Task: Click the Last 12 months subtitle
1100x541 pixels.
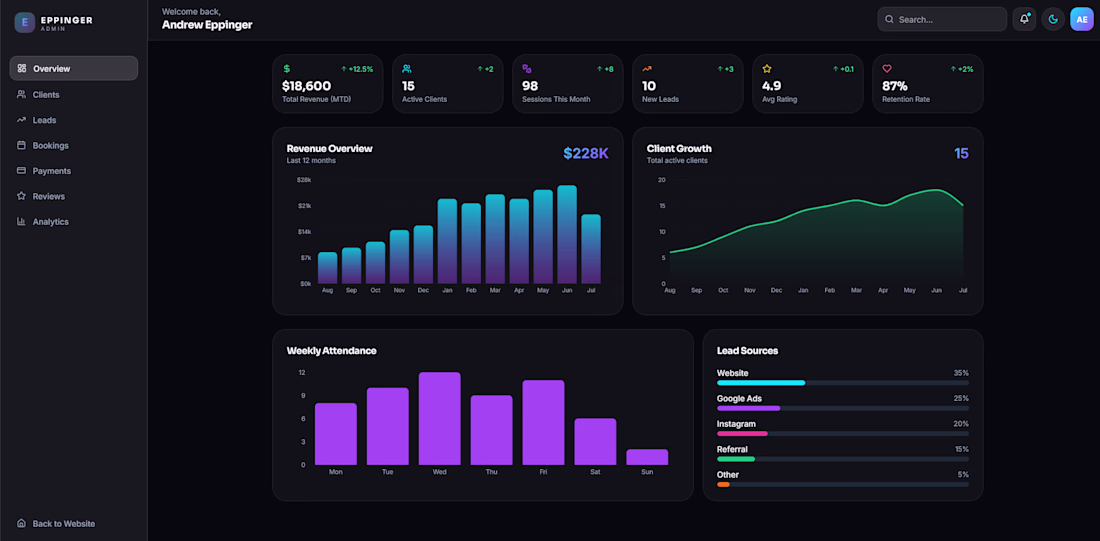Action: [x=311, y=161]
